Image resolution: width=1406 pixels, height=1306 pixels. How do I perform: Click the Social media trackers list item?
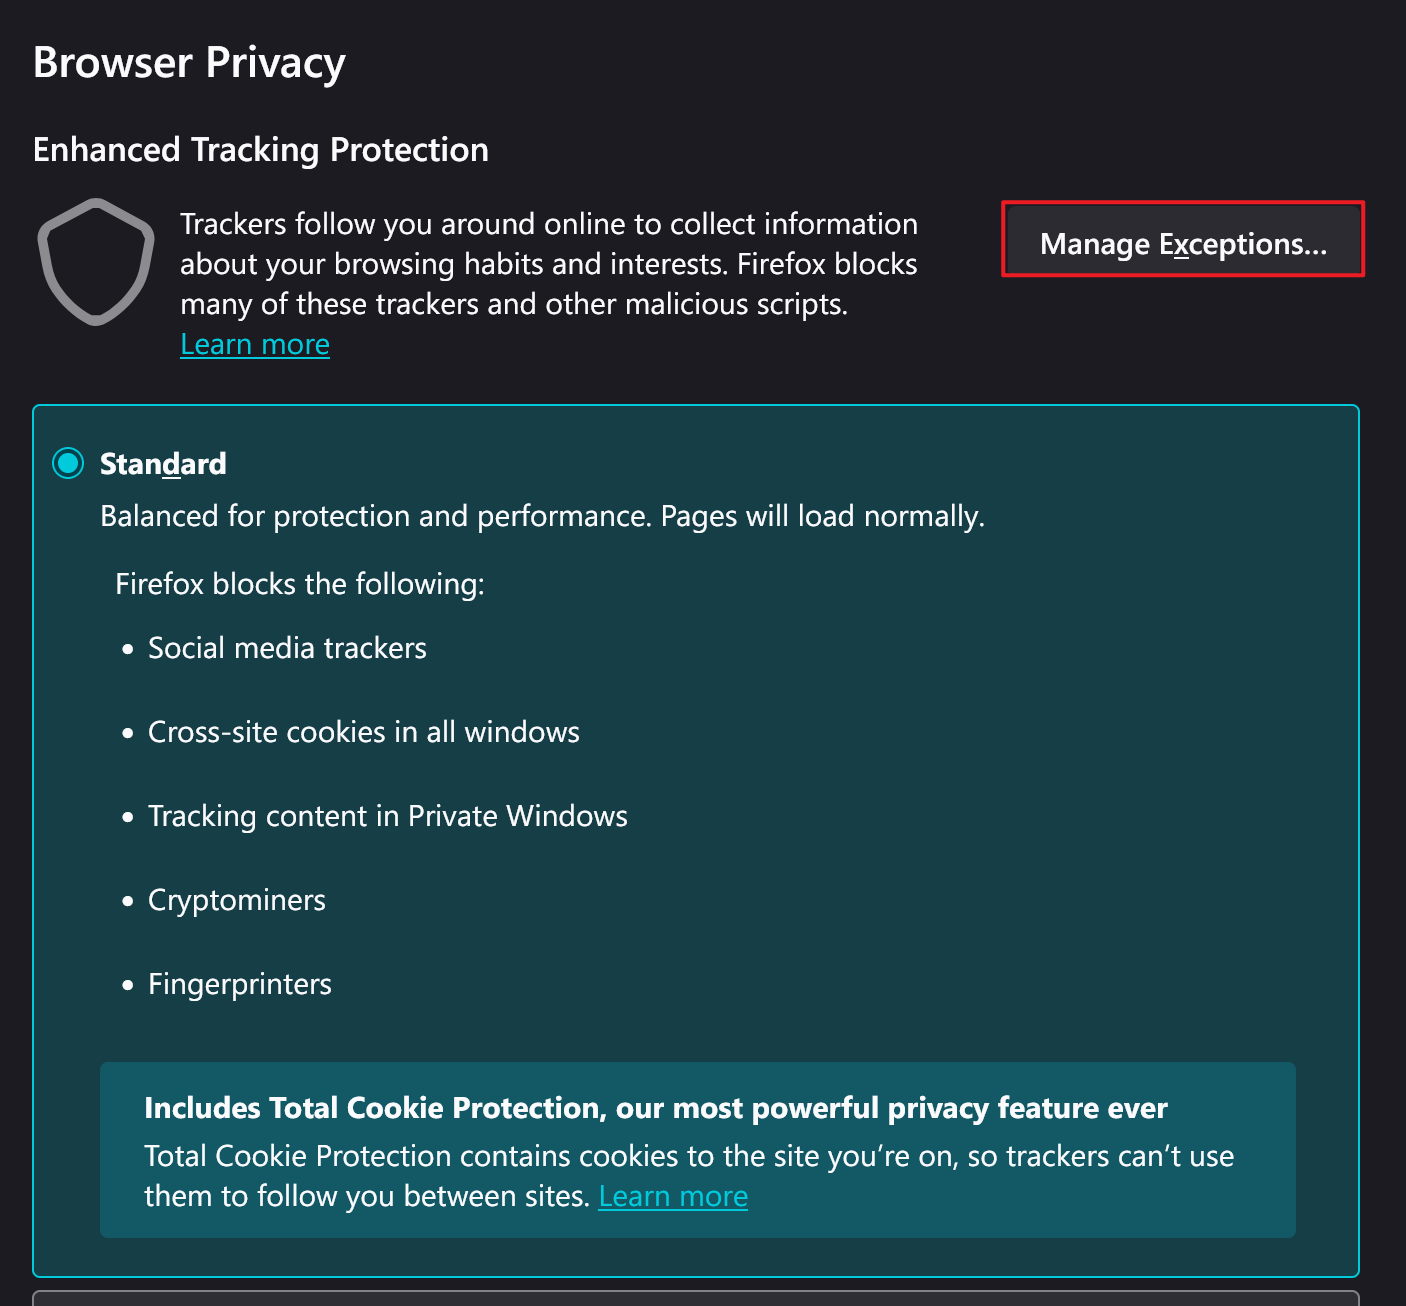[287, 648]
